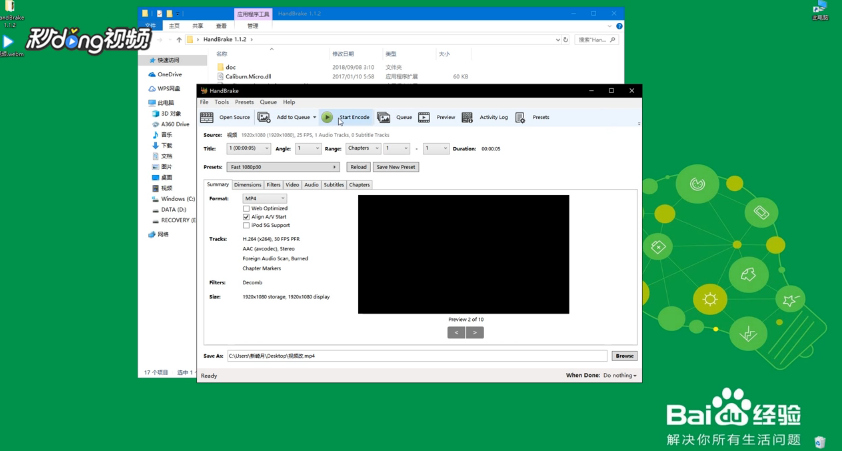Sort by the 修改日期 column header
The width and height of the screenshot is (842, 451).
point(343,54)
